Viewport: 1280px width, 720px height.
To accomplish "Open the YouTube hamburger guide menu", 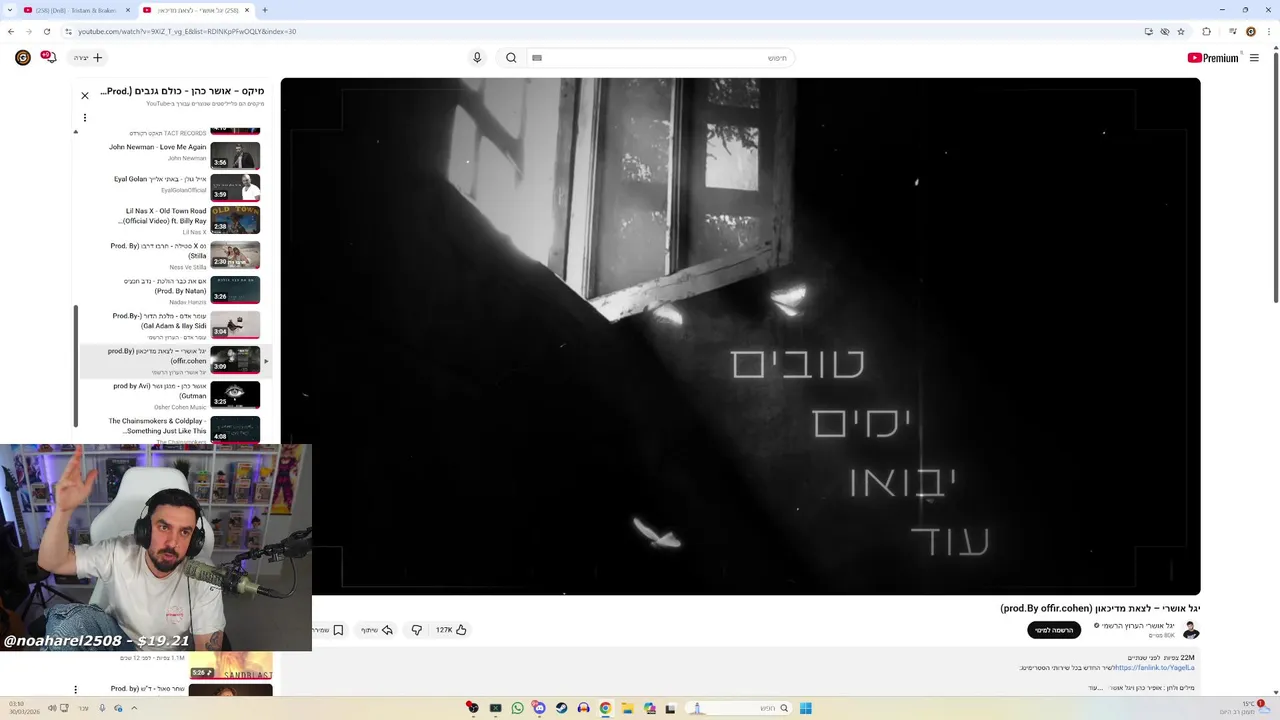I will [x=1254, y=58].
